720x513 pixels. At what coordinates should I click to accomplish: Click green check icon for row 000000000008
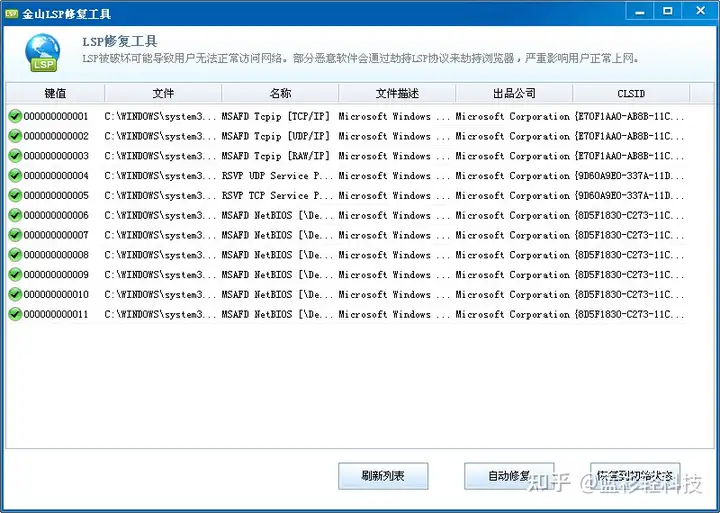tap(15, 254)
